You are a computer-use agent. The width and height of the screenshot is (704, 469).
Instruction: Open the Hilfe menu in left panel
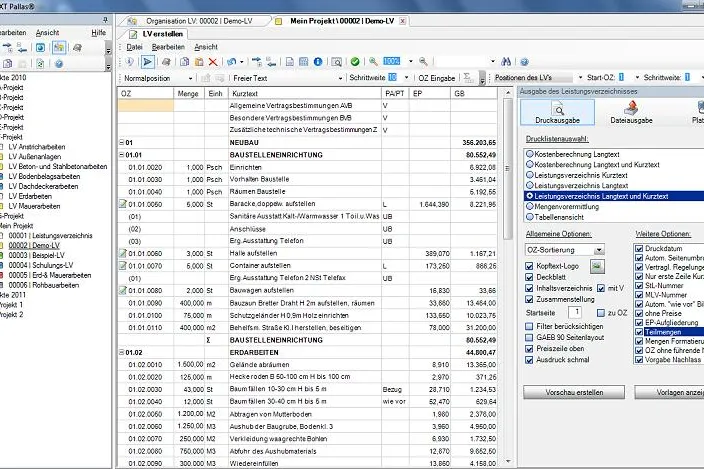98,32
